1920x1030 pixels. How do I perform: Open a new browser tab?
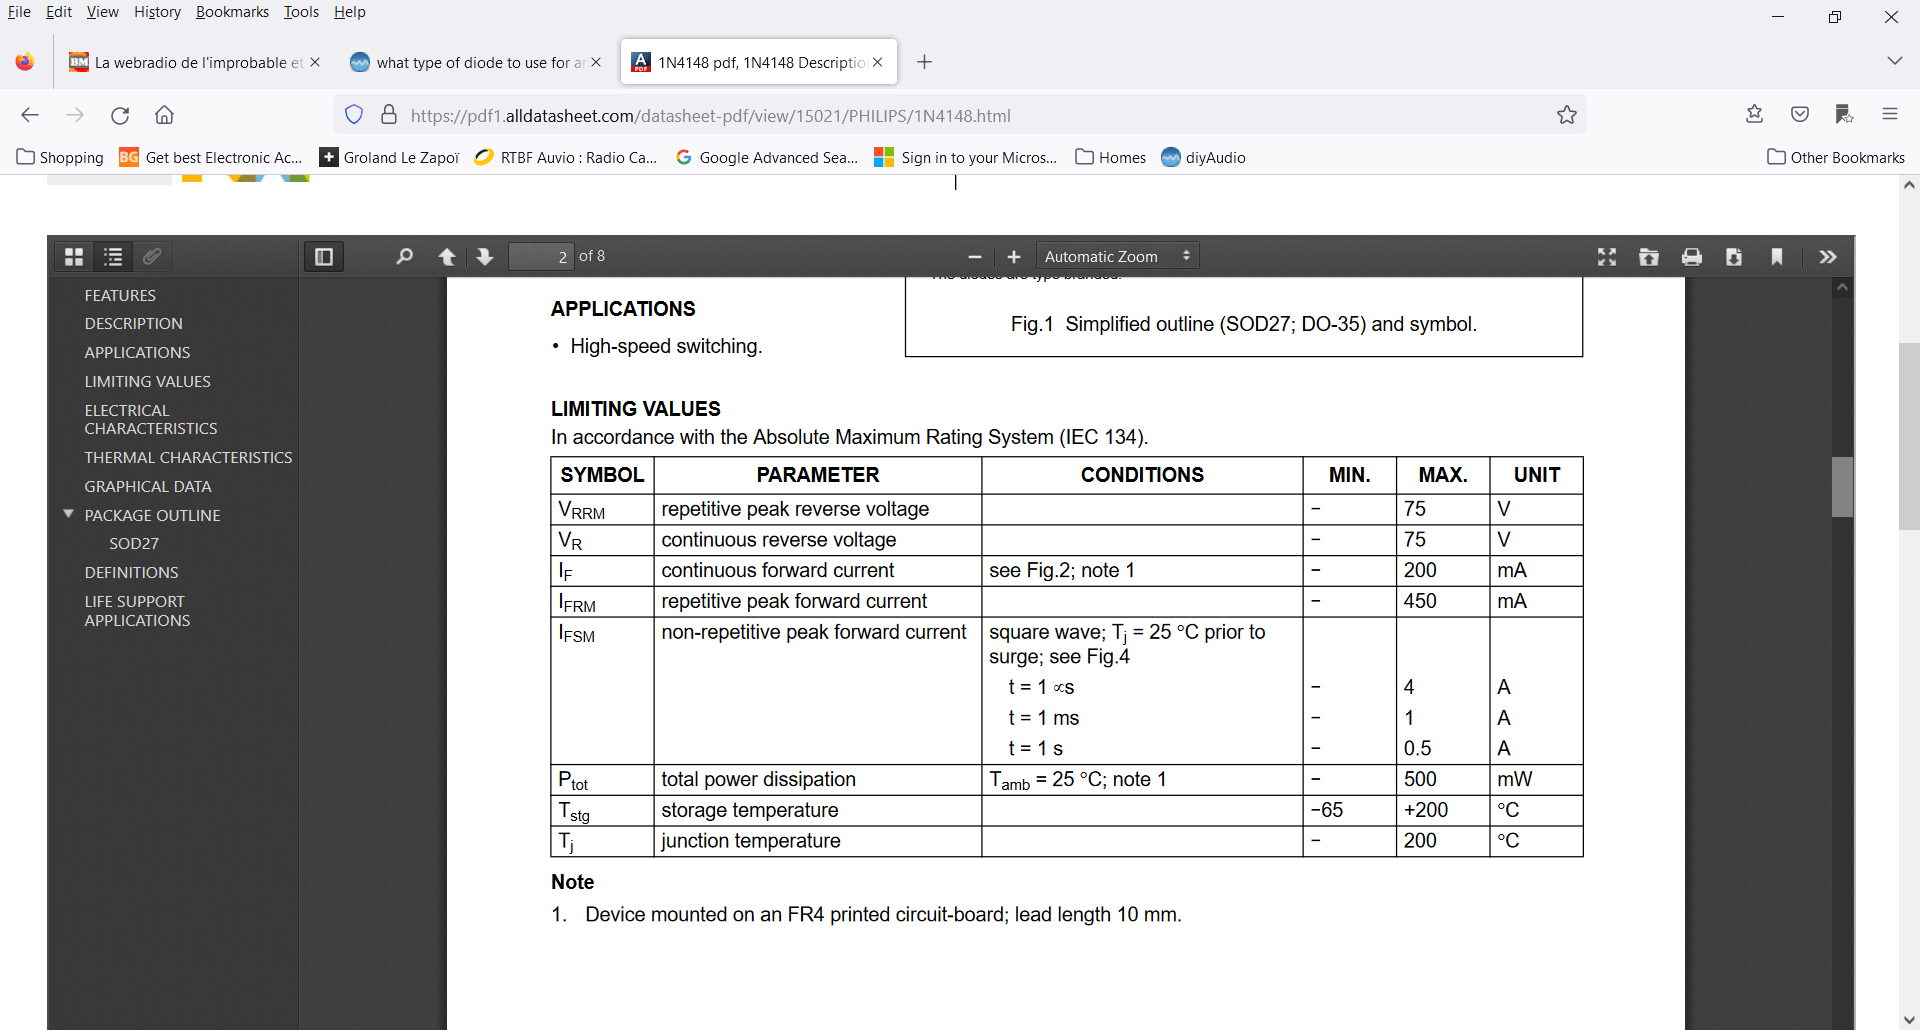click(x=925, y=62)
